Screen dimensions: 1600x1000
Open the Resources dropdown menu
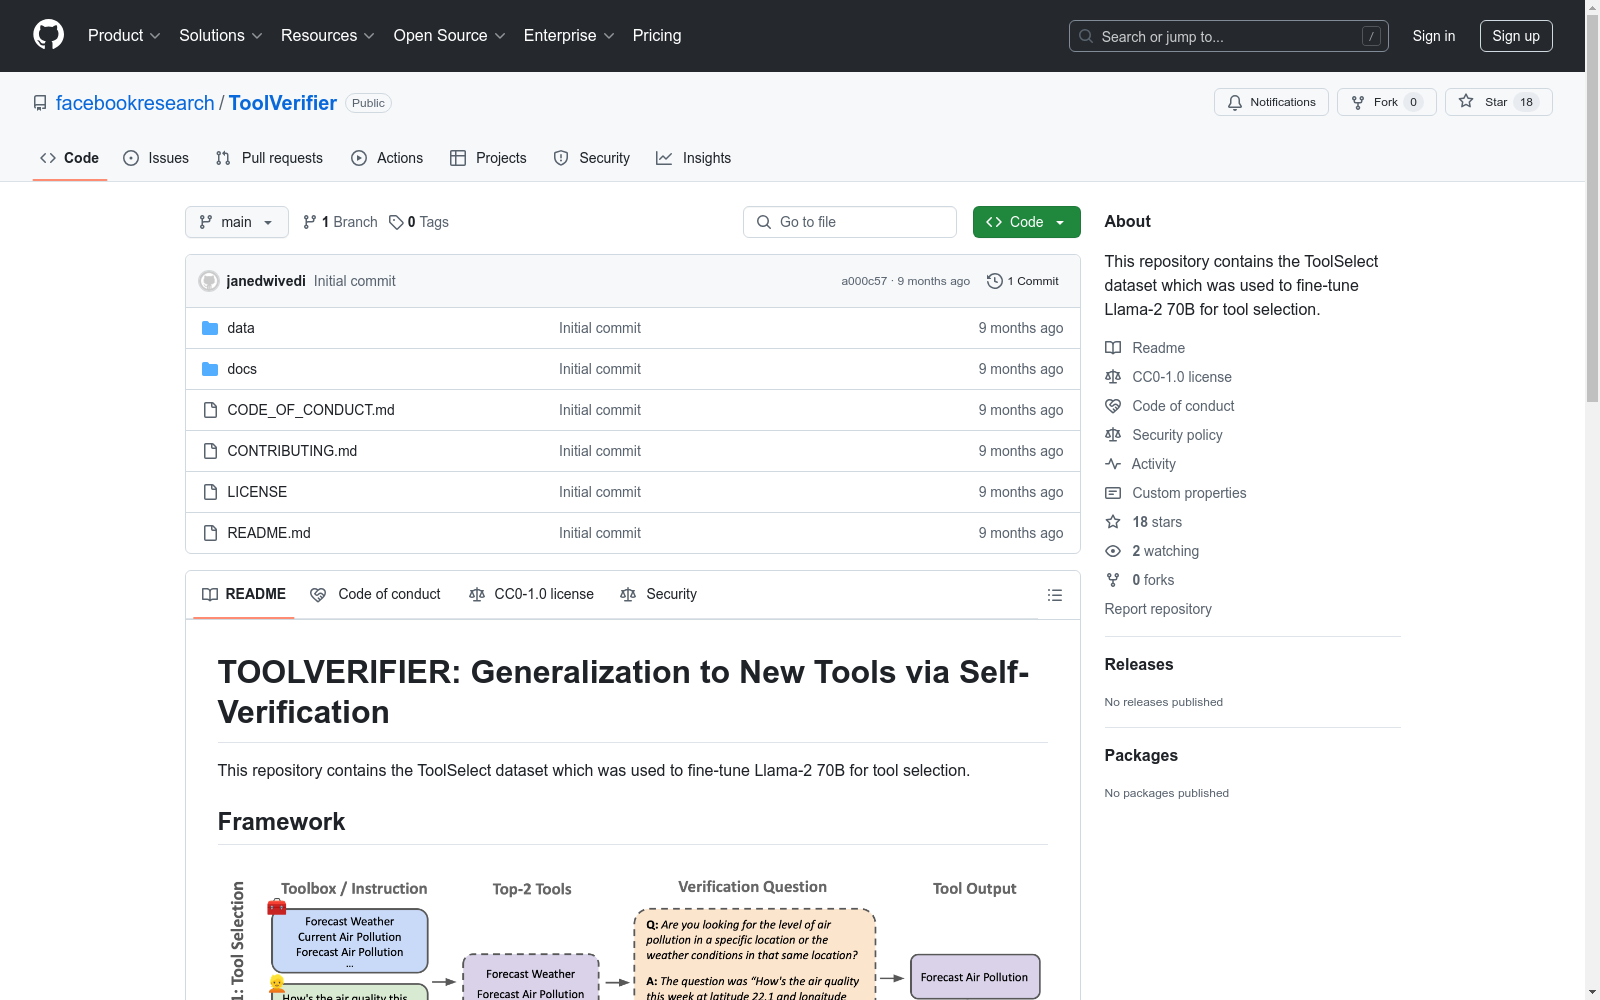pos(328,36)
